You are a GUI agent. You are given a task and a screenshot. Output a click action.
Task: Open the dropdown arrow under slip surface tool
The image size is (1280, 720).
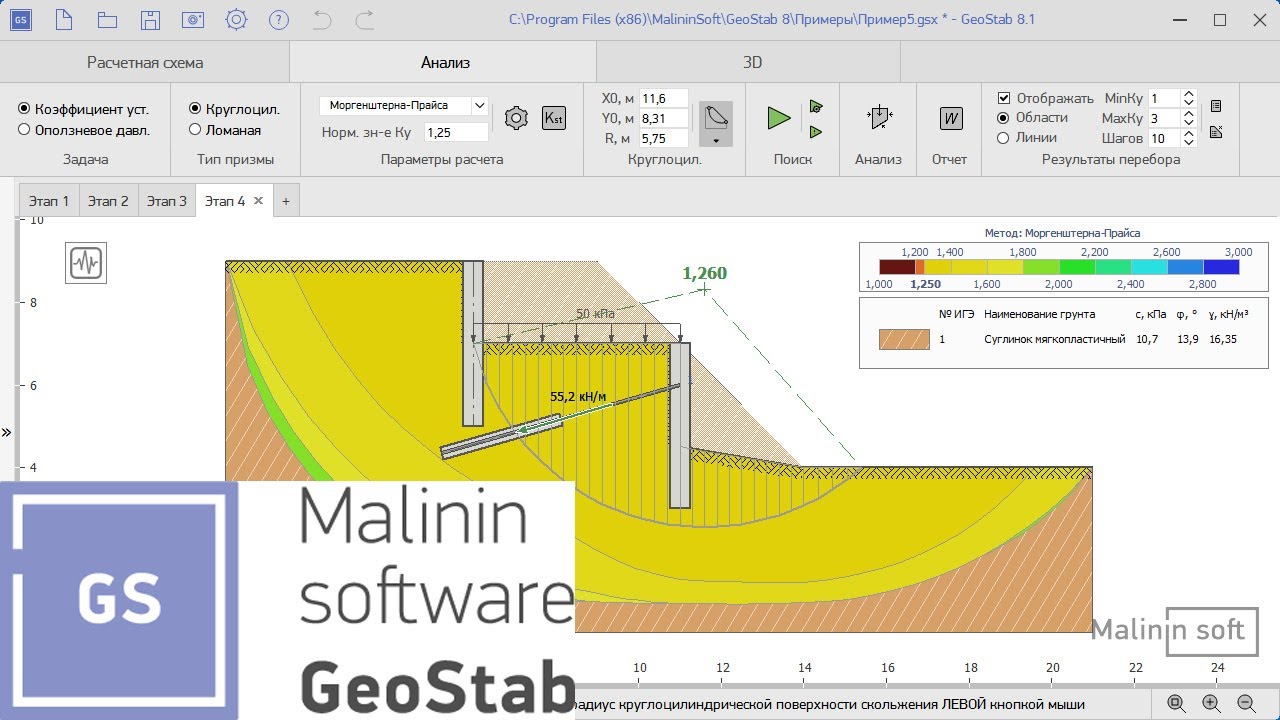tap(716, 141)
